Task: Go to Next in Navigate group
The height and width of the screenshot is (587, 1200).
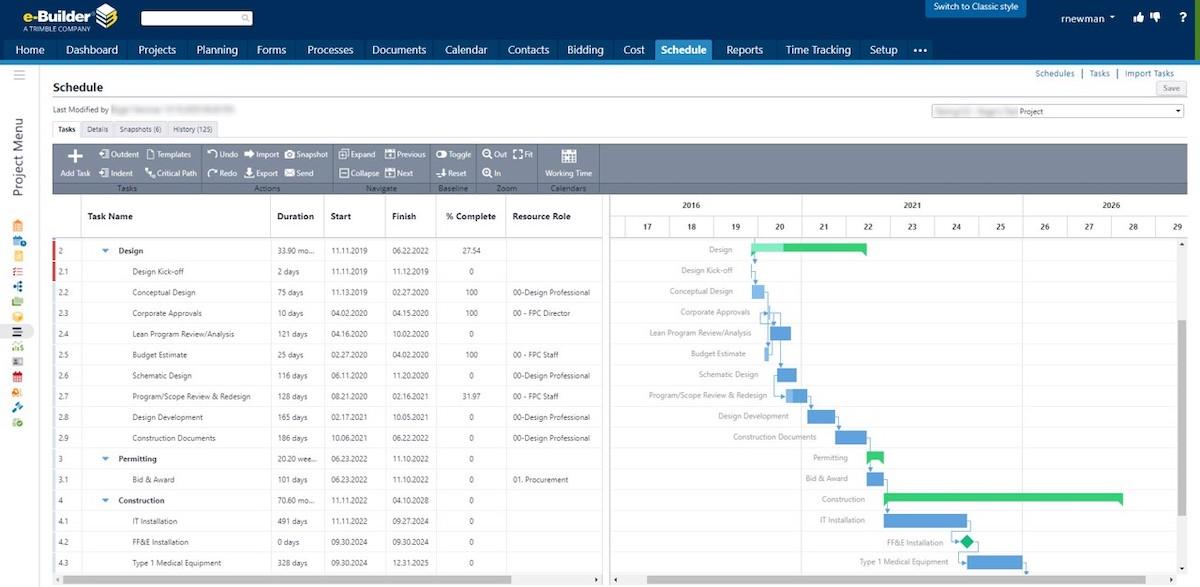Action: 398,173
